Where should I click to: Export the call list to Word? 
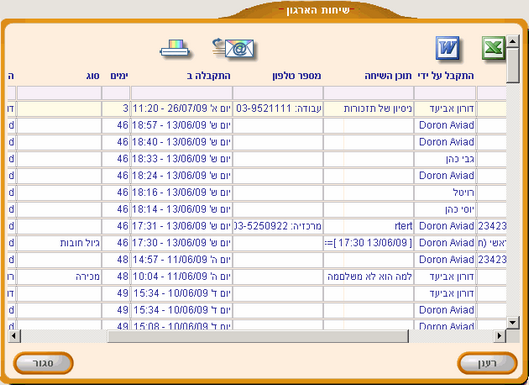pyautogui.click(x=448, y=48)
